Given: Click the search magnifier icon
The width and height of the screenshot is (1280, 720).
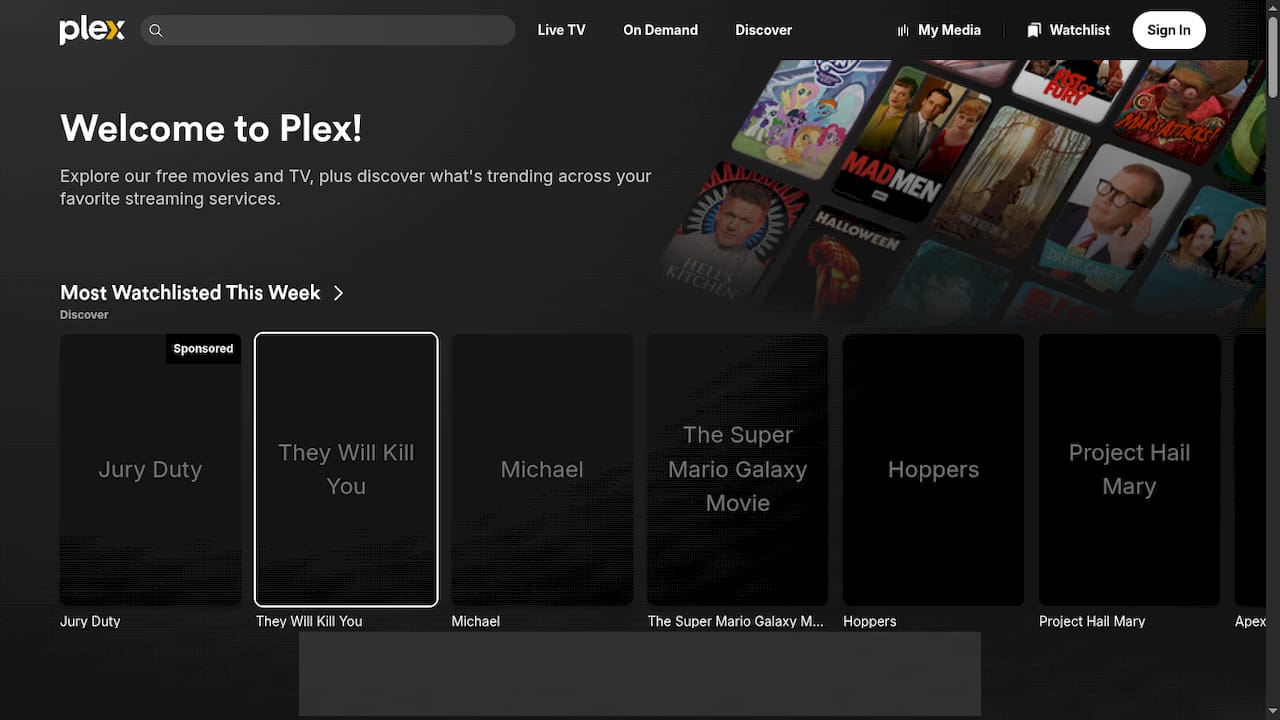Looking at the screenshot, I should coord(156,30).
